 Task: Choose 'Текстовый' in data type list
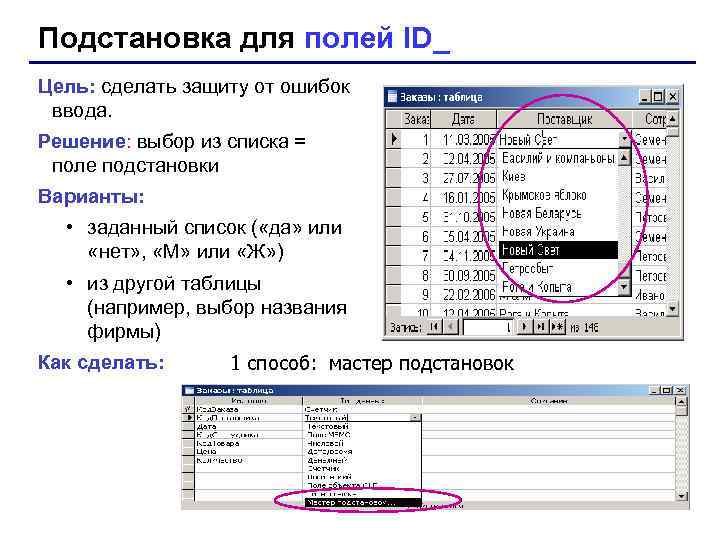(328, 427)
